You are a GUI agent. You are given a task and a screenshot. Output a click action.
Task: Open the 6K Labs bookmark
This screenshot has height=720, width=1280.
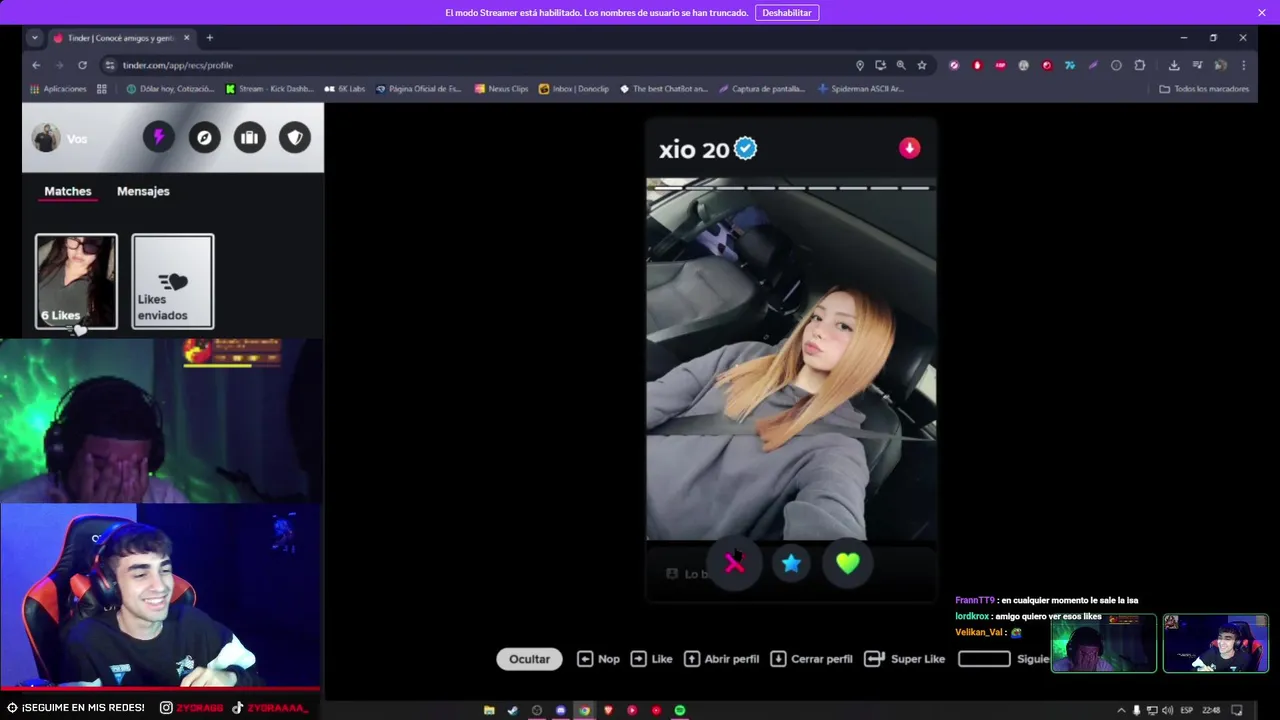click(345, 89)
